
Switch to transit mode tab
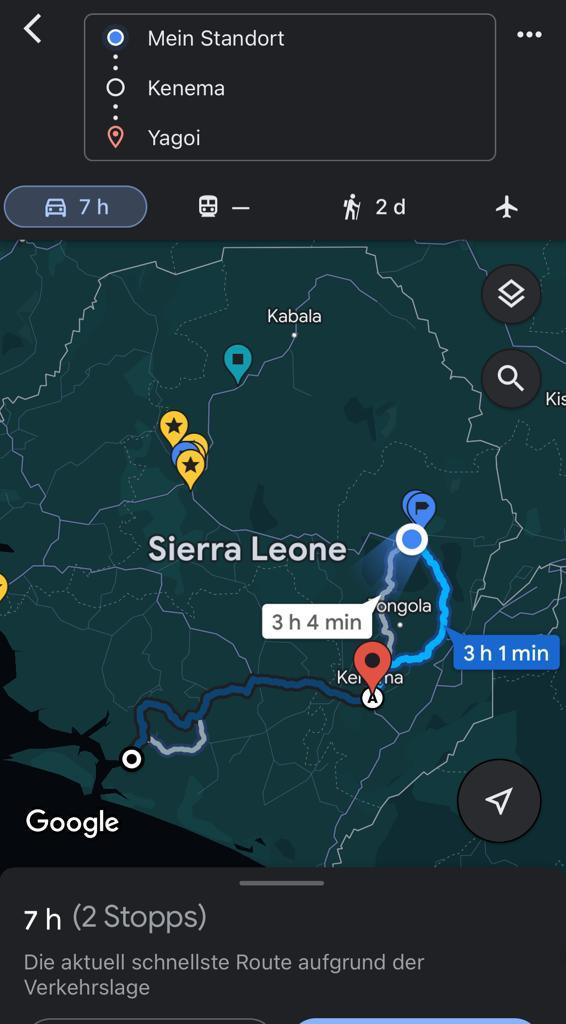pyautogui.click(x=223, y=208)
